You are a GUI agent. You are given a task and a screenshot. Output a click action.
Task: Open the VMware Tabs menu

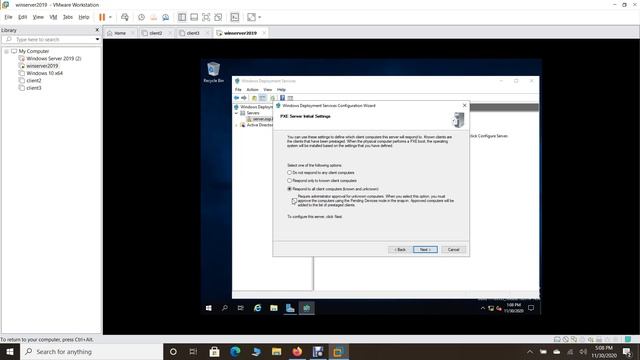click(x=68, y=17)
